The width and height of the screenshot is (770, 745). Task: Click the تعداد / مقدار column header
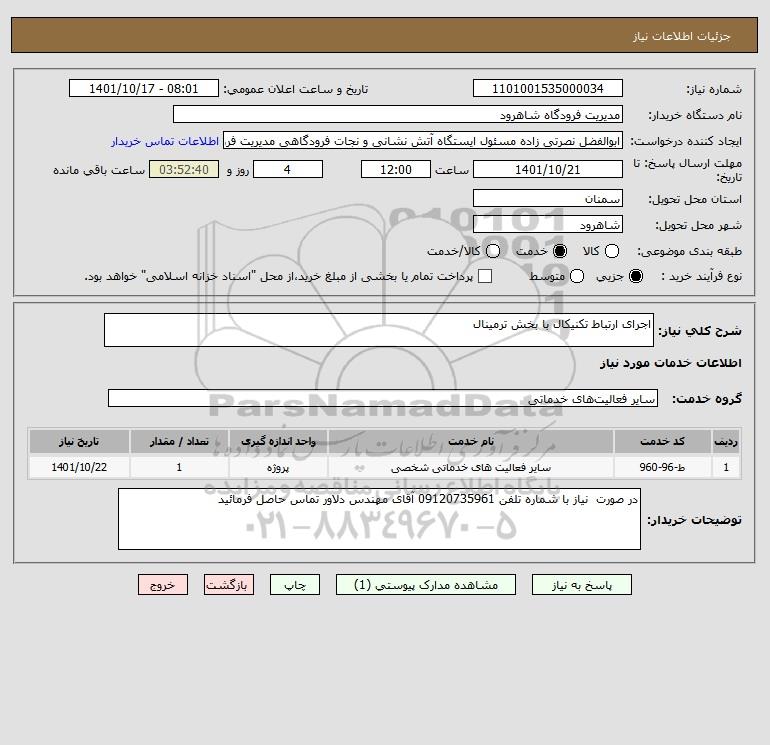179,441
